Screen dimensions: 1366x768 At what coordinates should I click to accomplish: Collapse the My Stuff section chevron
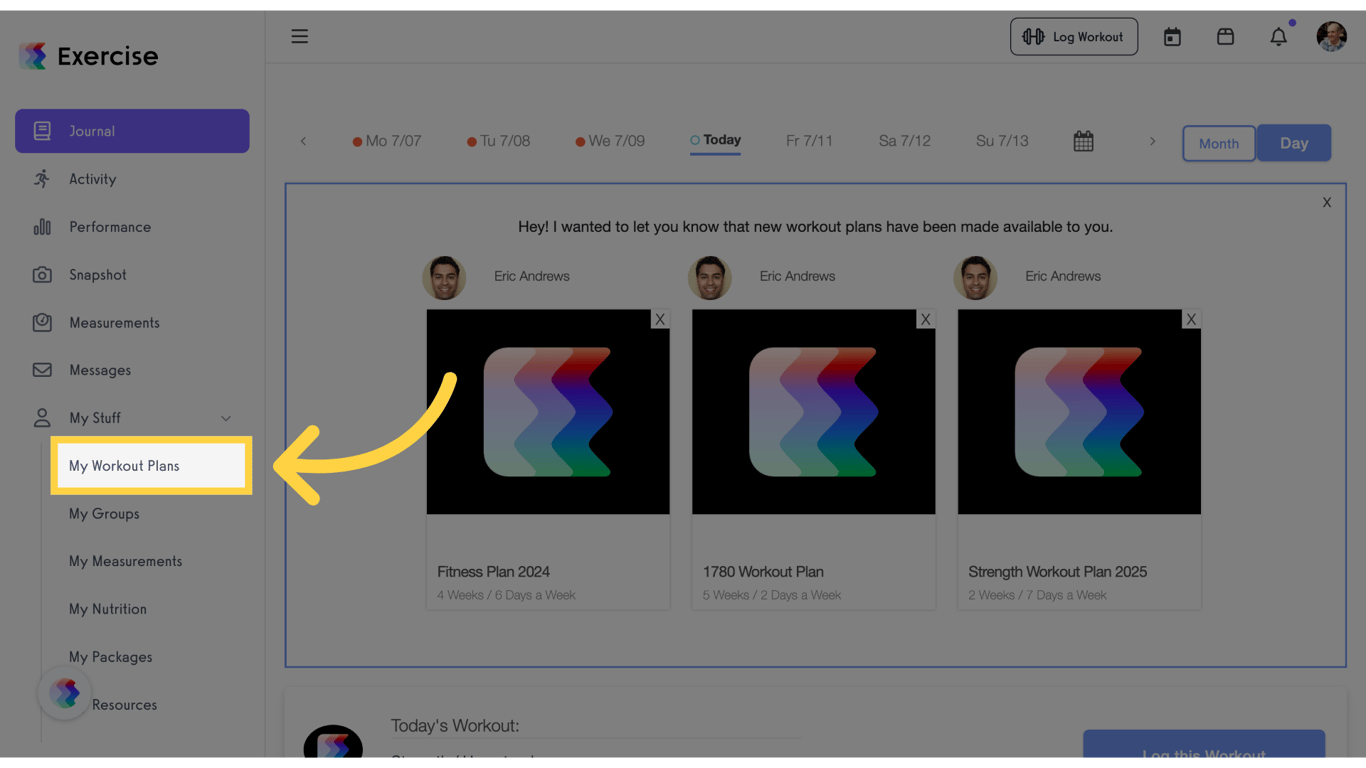coord(226,419)
